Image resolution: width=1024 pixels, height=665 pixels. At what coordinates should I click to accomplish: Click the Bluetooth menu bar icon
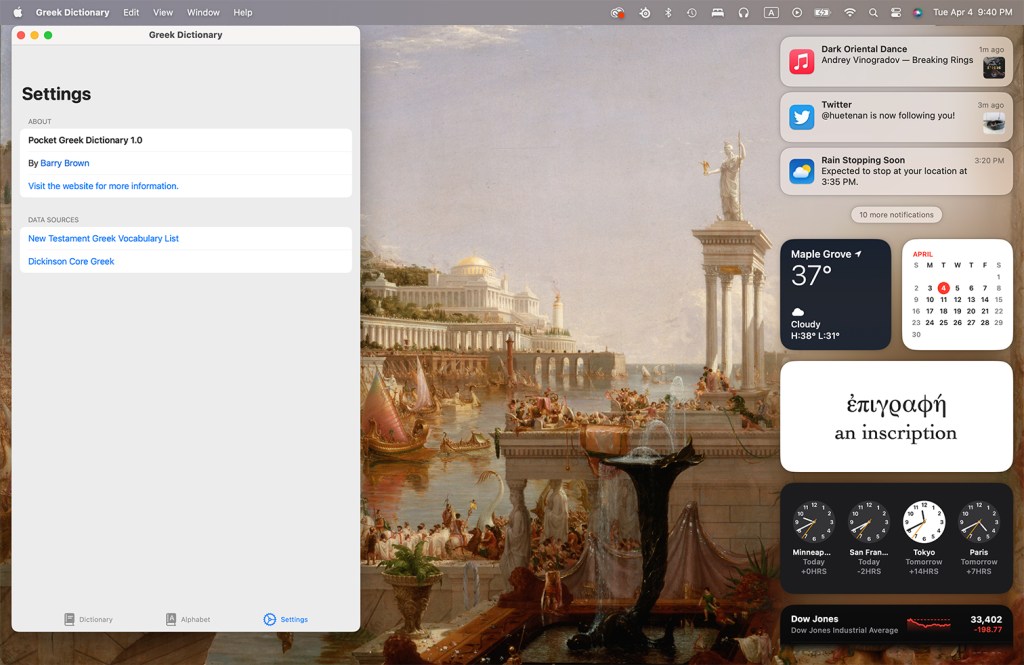point(668,13)
